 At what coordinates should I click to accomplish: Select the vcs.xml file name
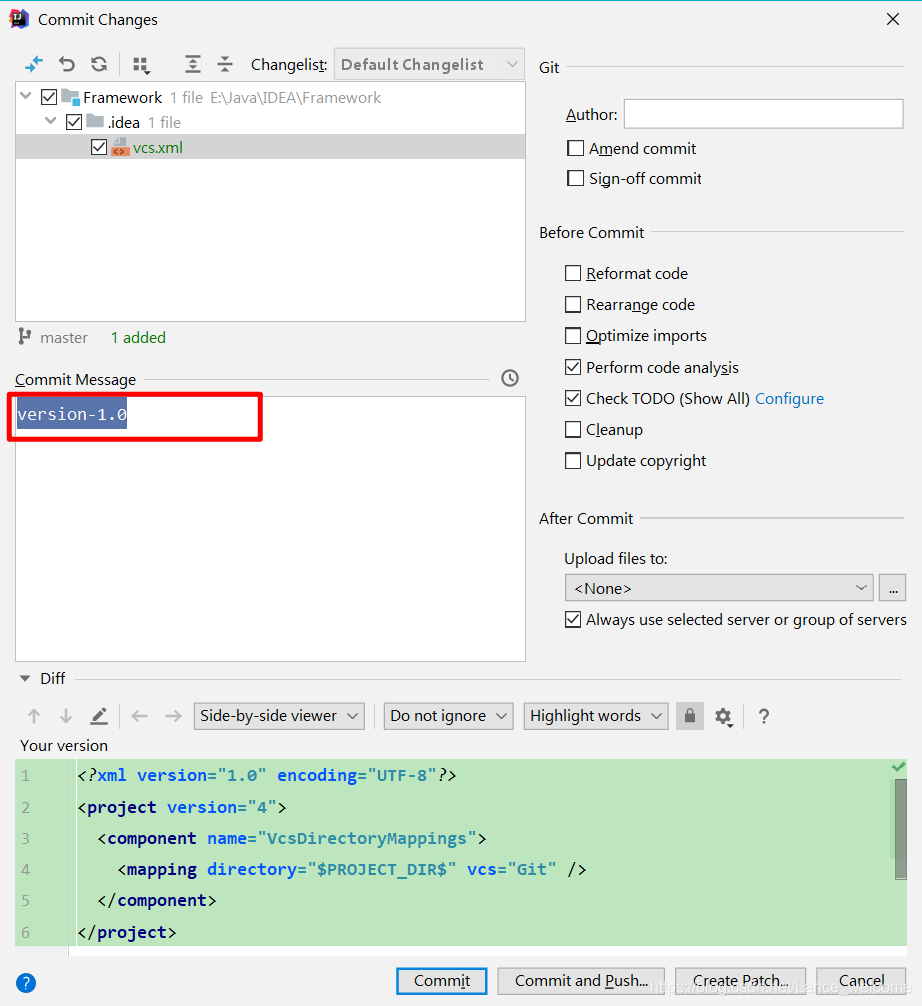tap(158, 148)
